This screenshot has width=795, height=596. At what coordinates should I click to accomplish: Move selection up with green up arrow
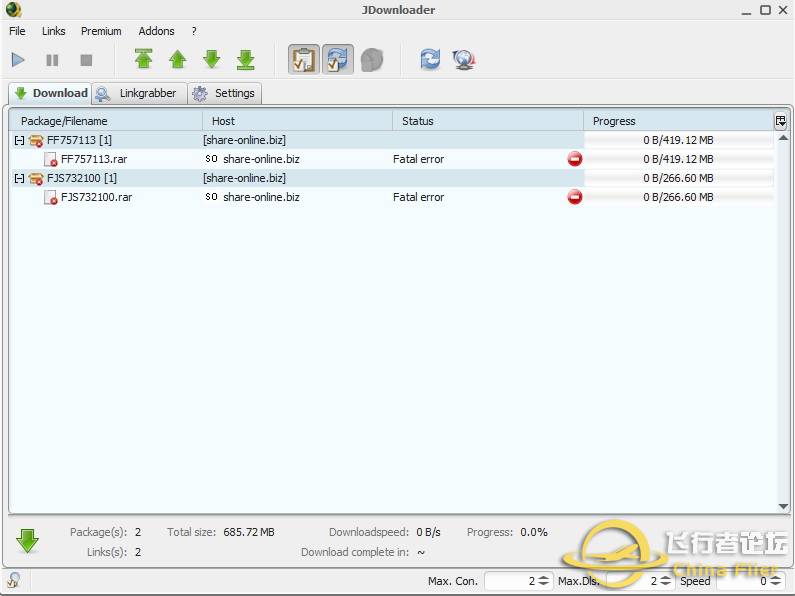coord(177,59)
